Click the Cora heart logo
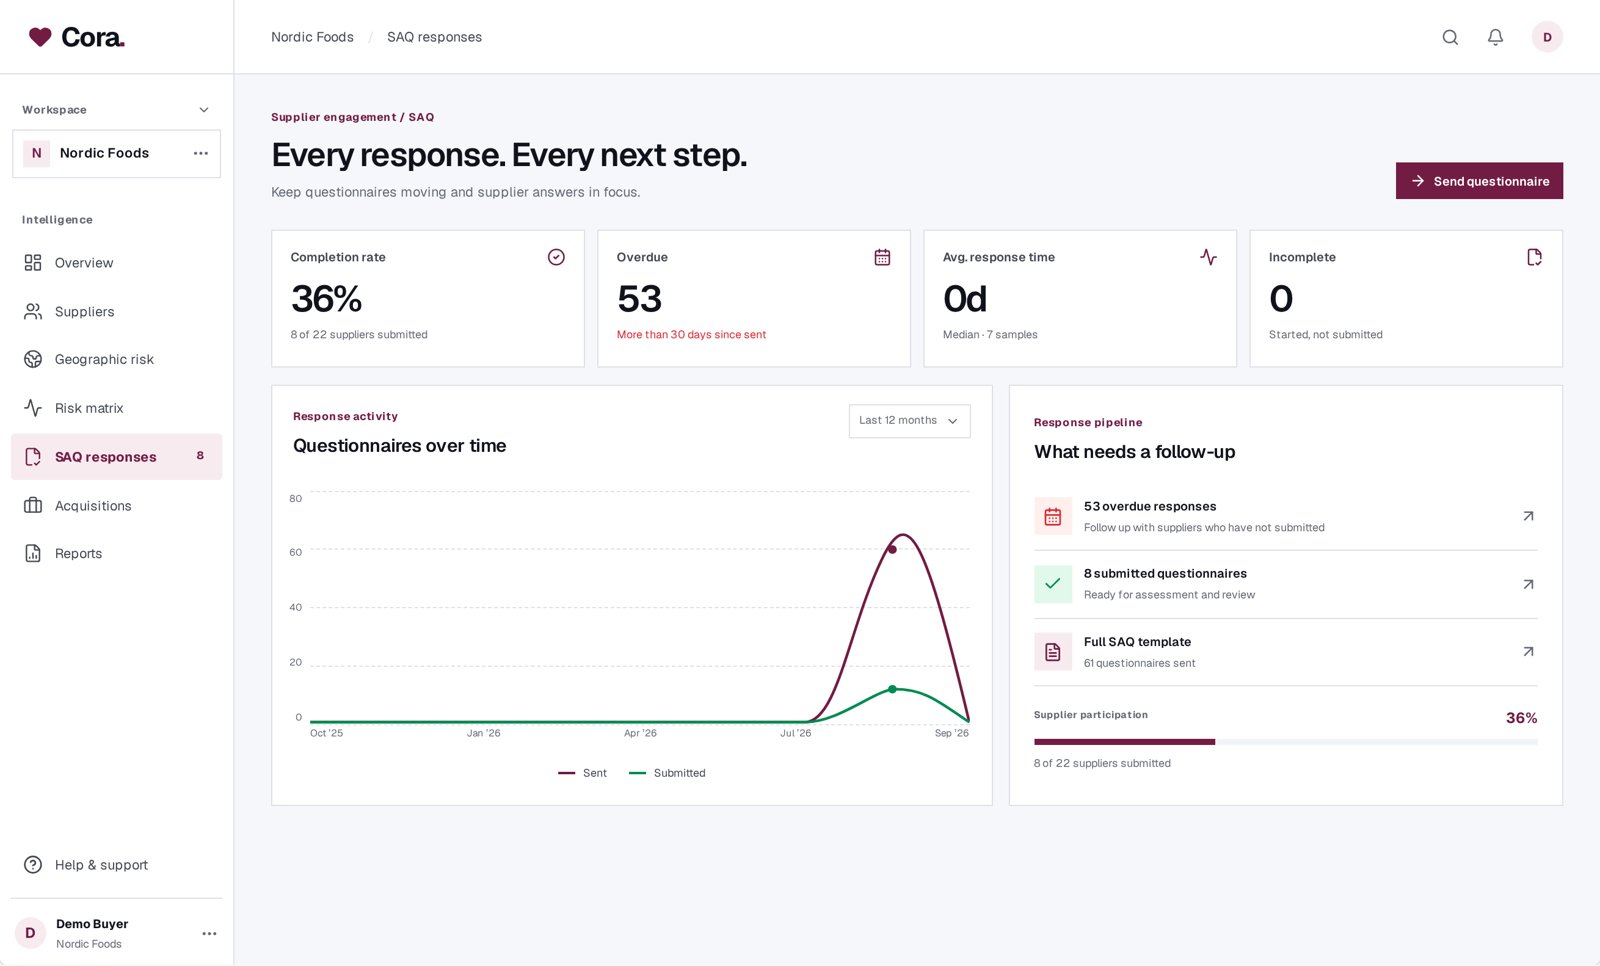This screenshot has width=1600, height=966. pos(40,37)
